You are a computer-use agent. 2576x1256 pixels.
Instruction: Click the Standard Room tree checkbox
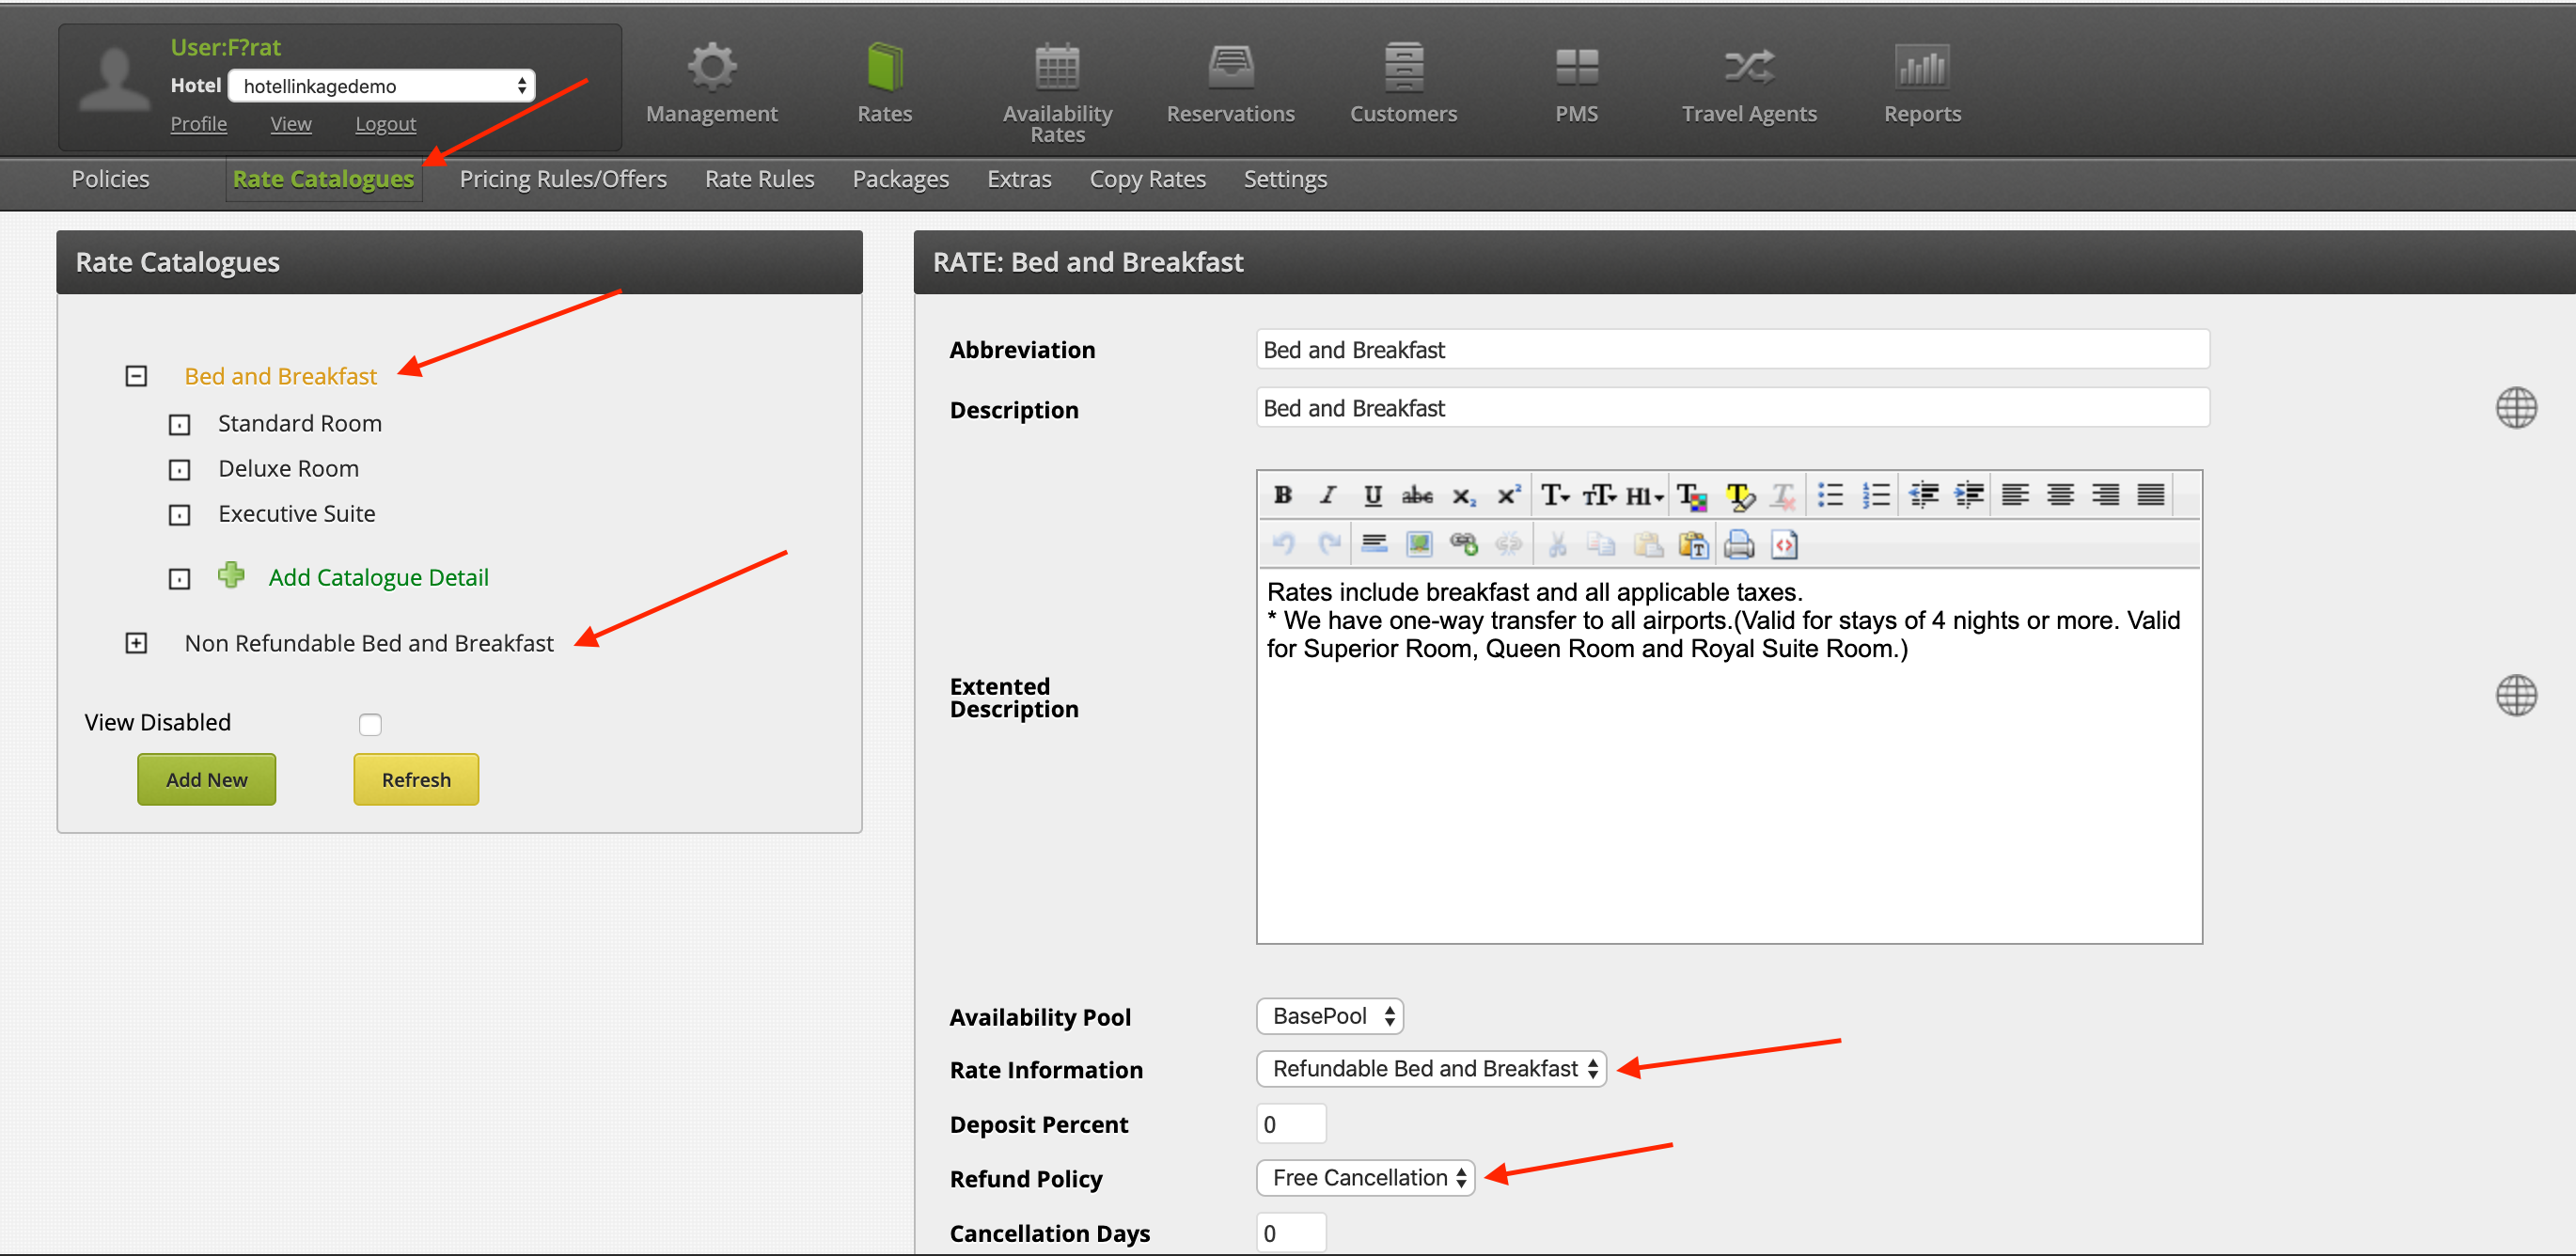point(179,425)
